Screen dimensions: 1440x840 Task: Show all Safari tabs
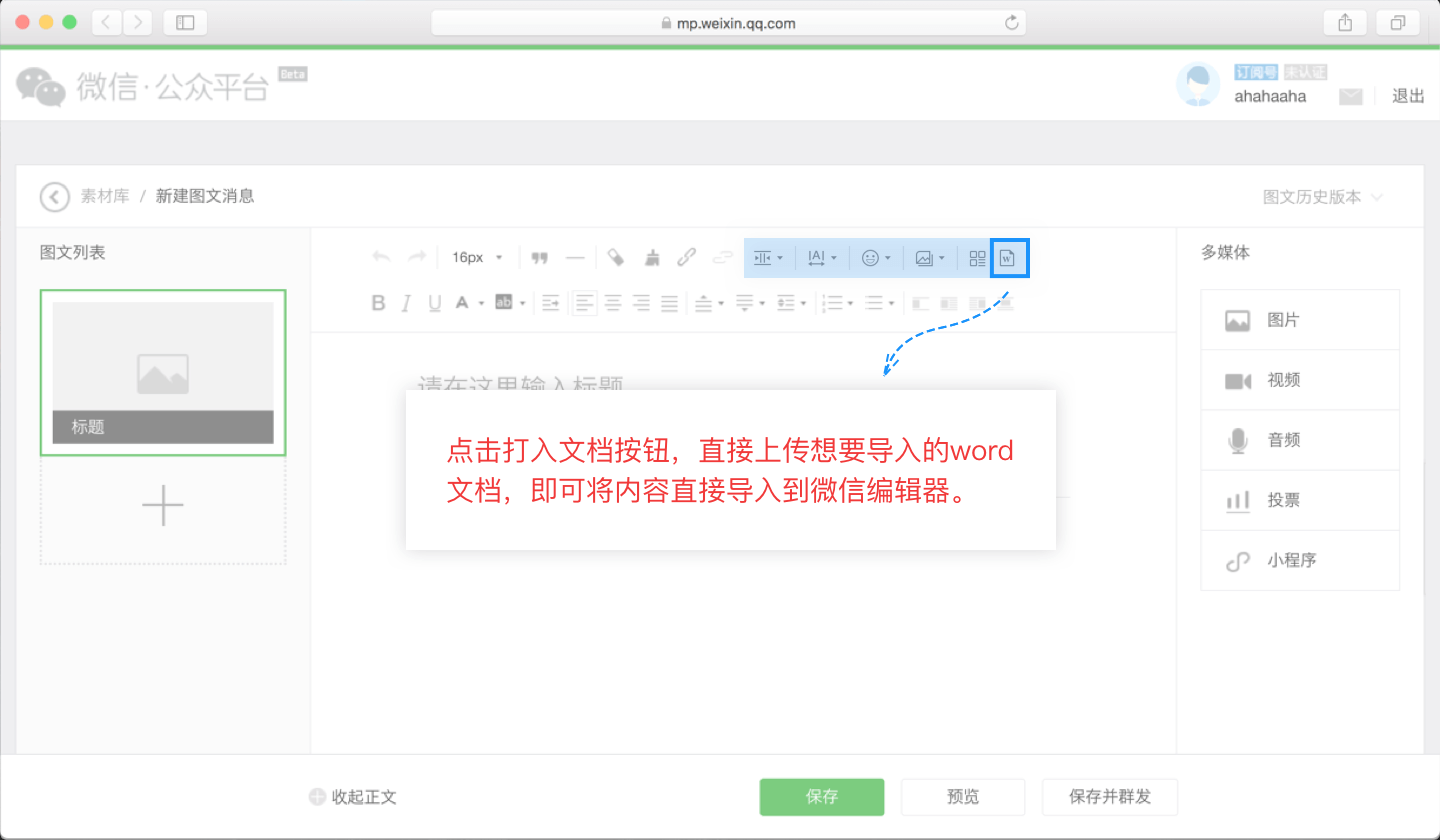[1397, 22]
